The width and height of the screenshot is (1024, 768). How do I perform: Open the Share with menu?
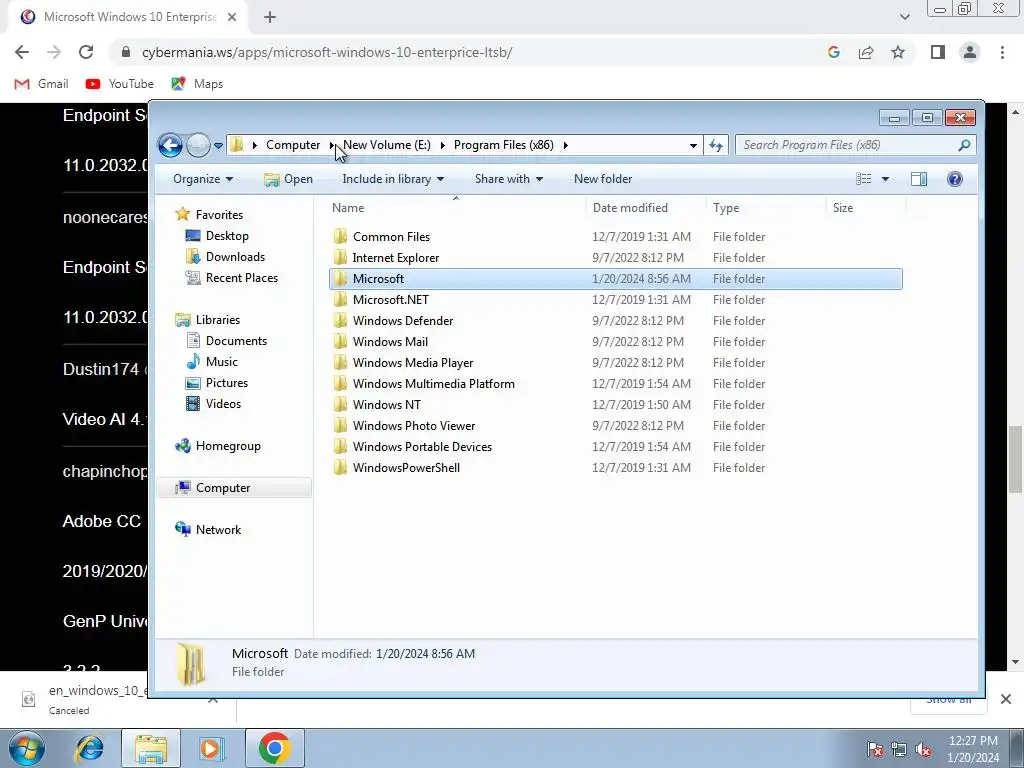click(509, 179)
